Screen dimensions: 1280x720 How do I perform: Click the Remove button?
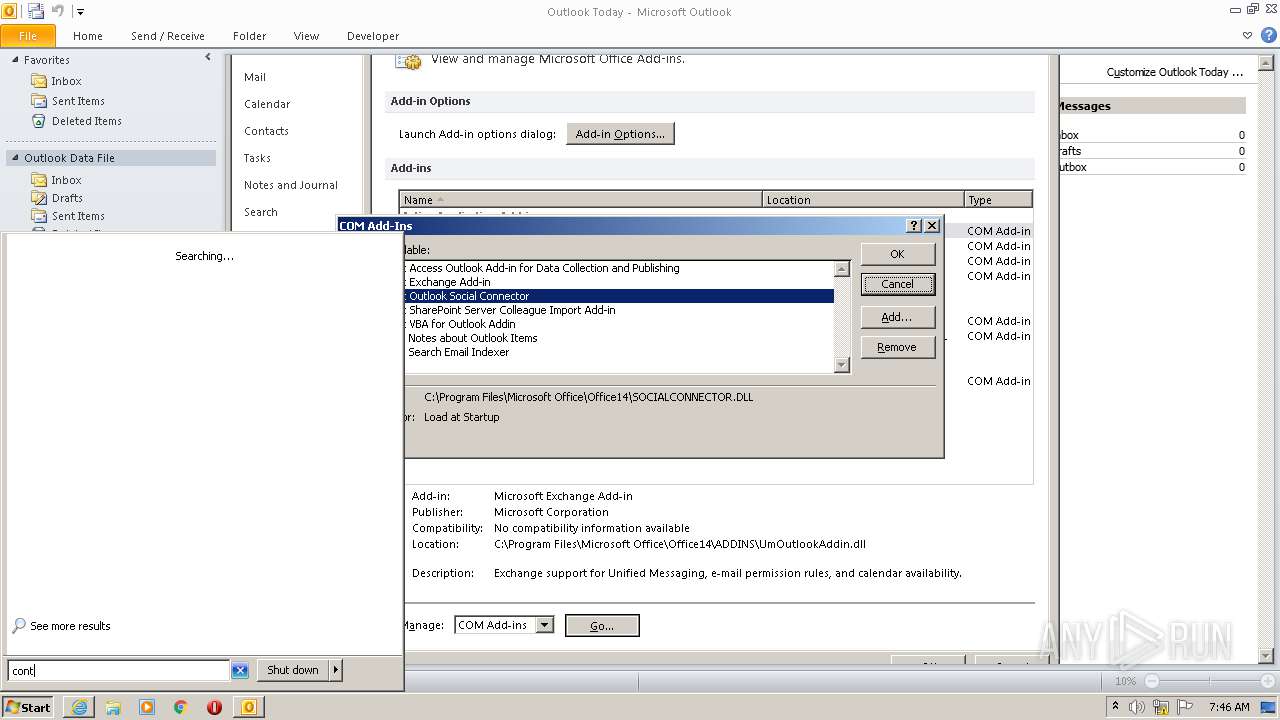897,347
